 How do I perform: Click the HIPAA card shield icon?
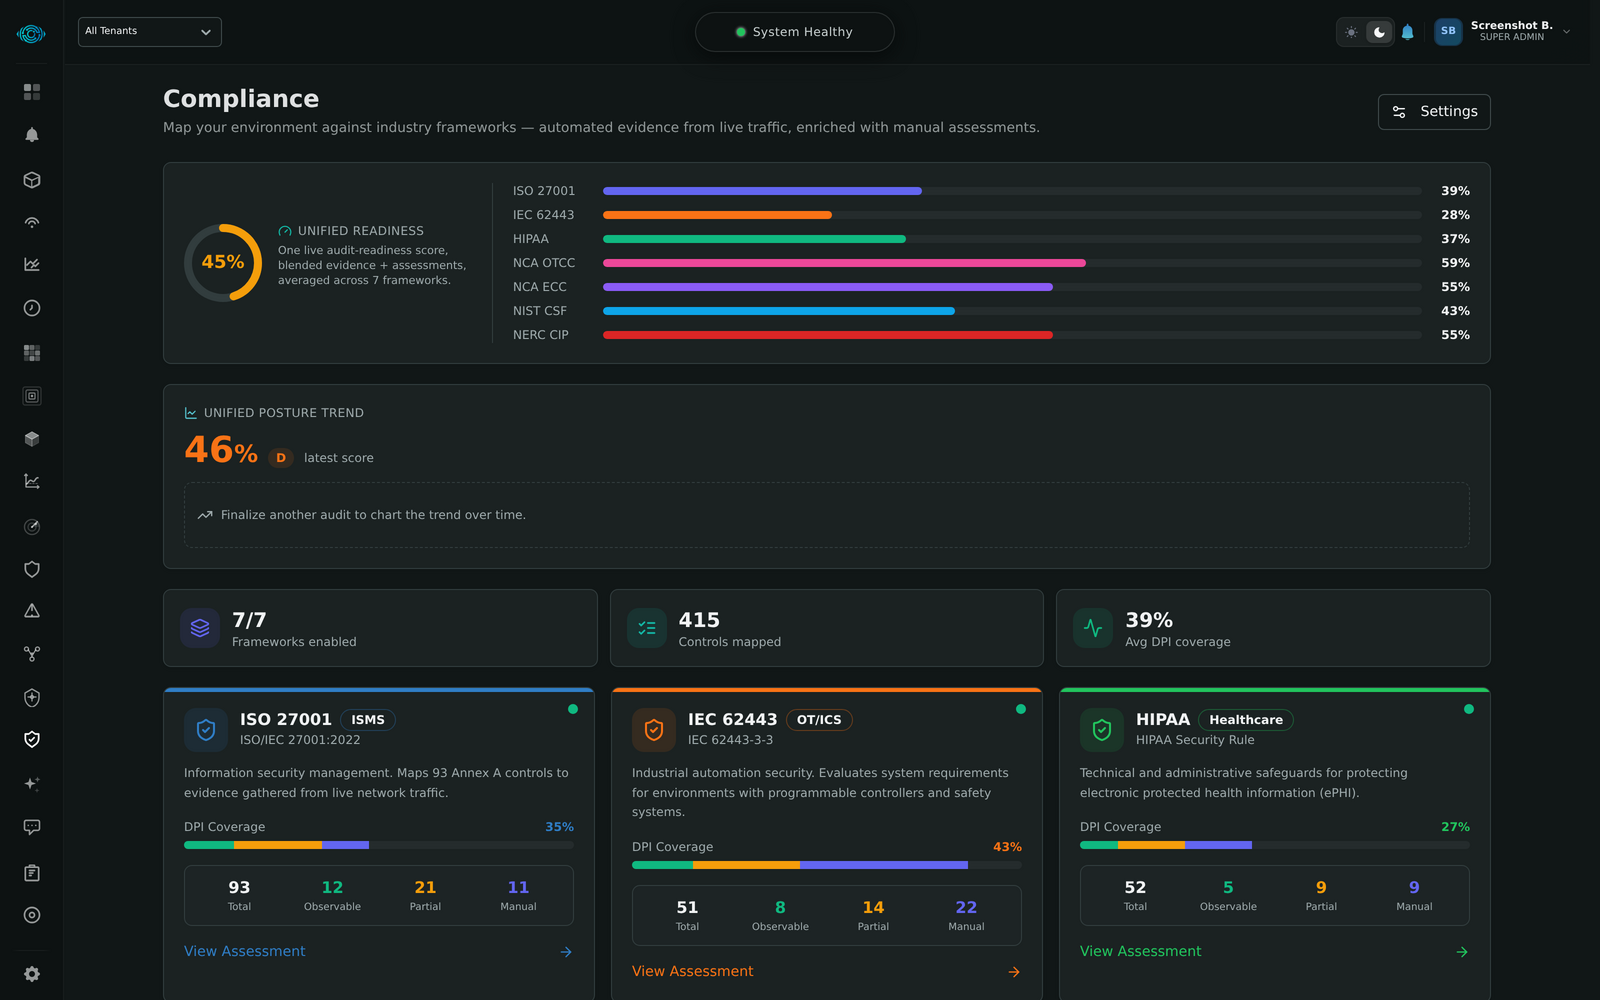tap(1102, 730)
